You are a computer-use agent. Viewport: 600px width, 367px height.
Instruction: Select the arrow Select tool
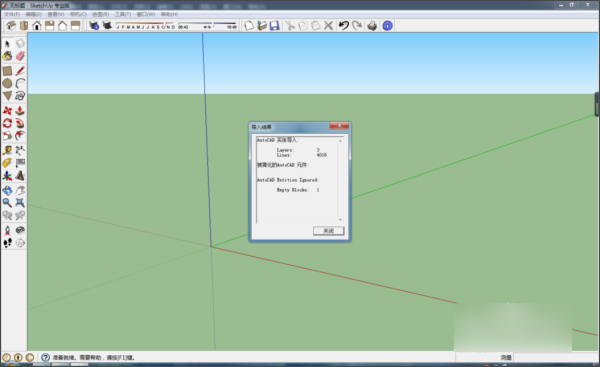pos(7,44)
